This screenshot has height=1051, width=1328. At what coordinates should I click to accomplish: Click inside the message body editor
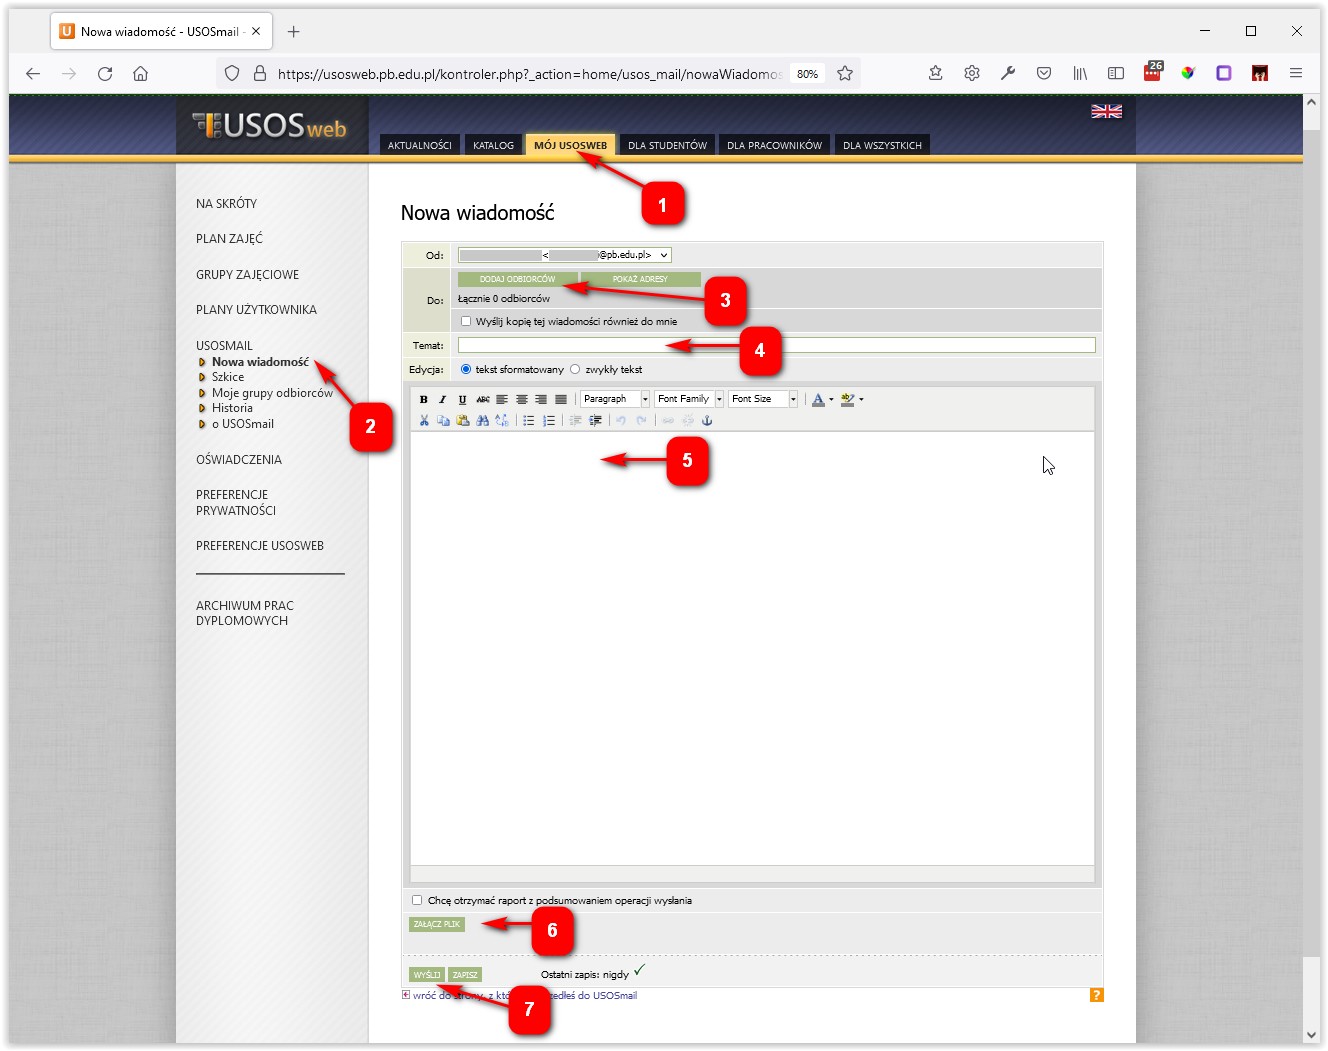(x=752, y=648)
